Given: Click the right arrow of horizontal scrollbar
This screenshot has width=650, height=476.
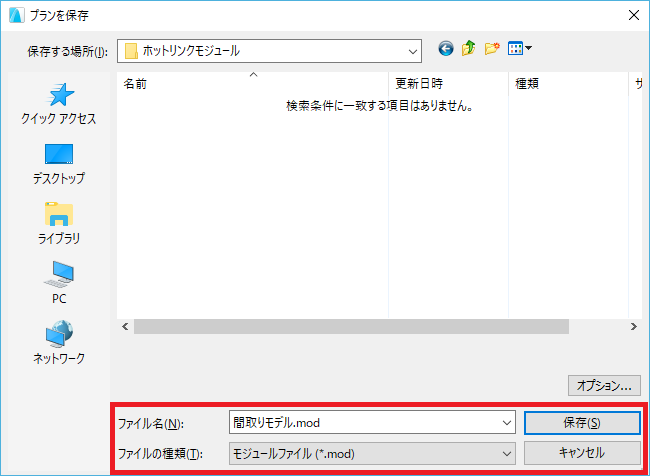Looking at the screenshot, I should pos(633,327).
